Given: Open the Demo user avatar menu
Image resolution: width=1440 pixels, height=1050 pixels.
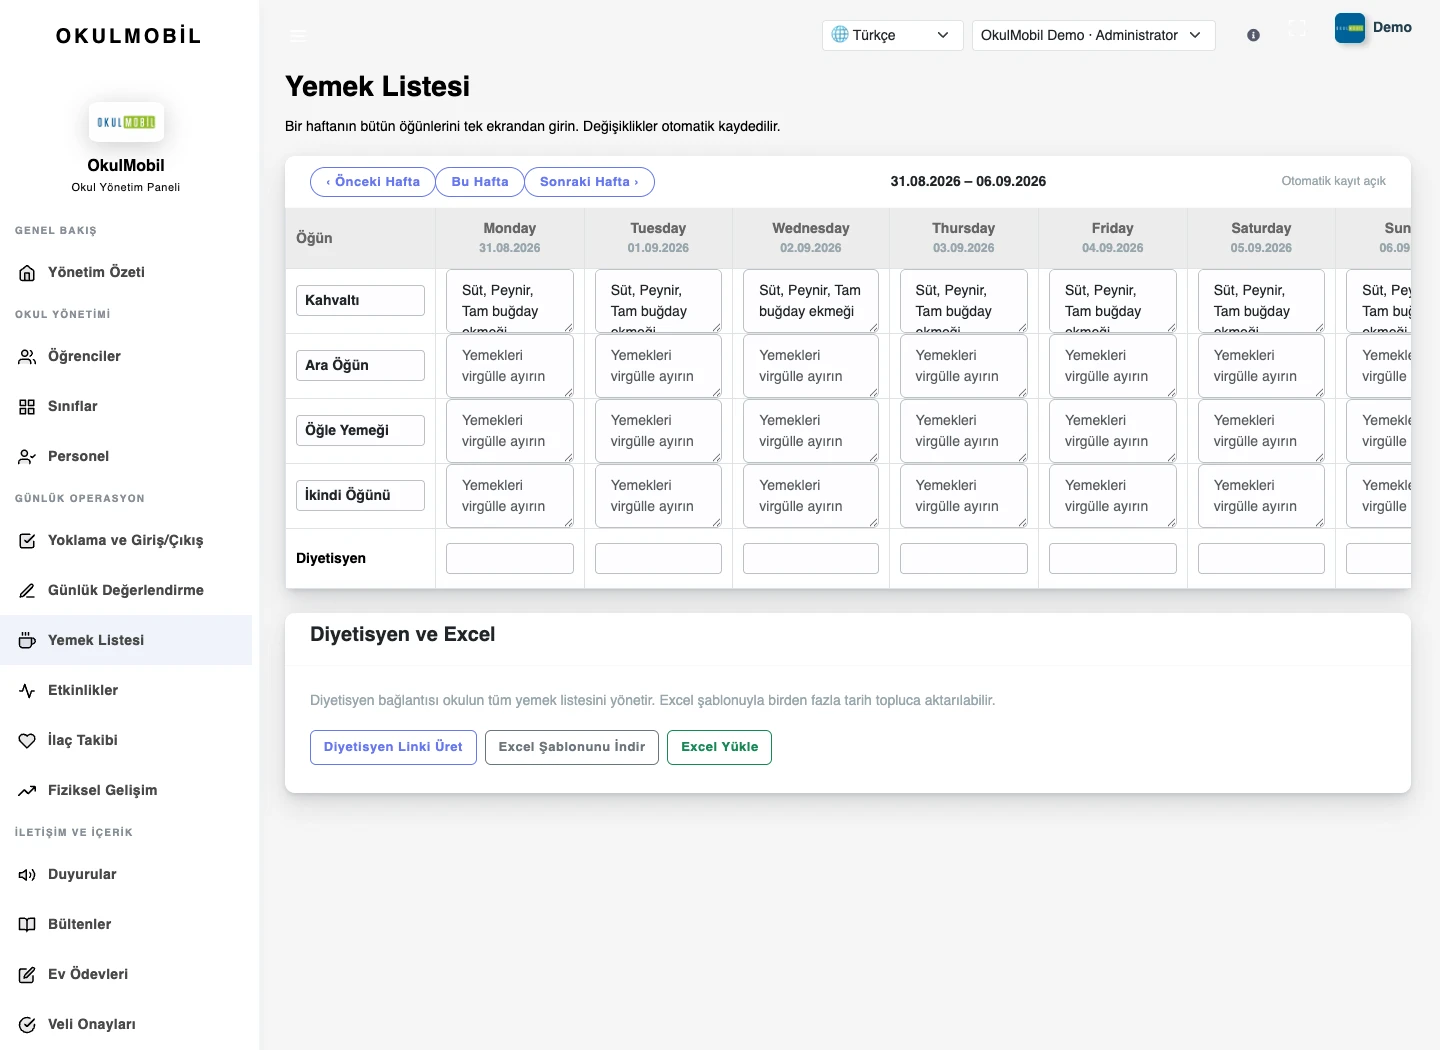Looking at the screenshot, I should click(1373, 28).
